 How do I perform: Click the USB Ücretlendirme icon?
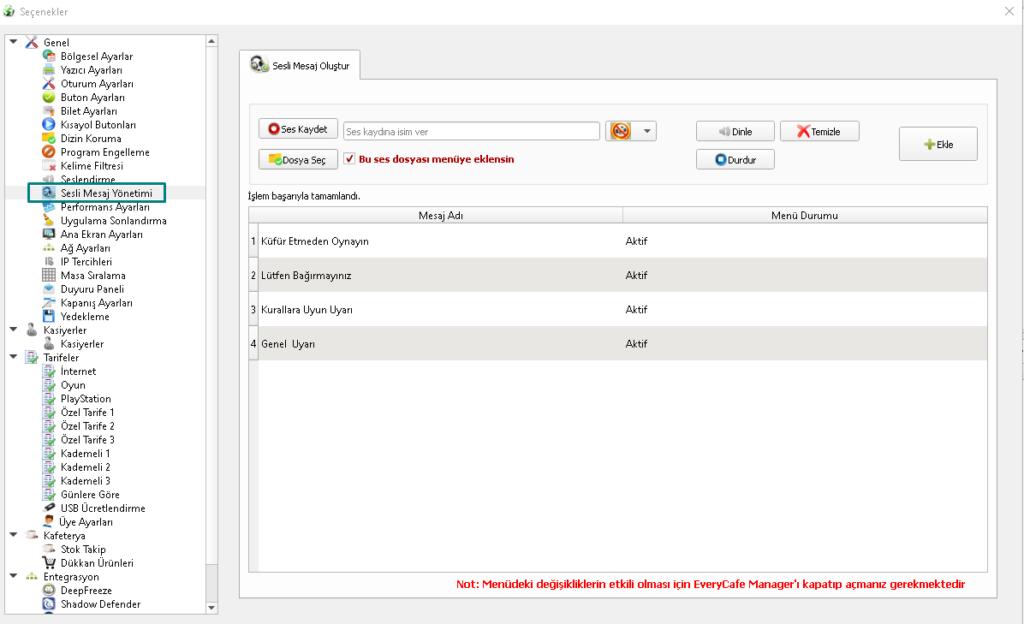[49, 508]
